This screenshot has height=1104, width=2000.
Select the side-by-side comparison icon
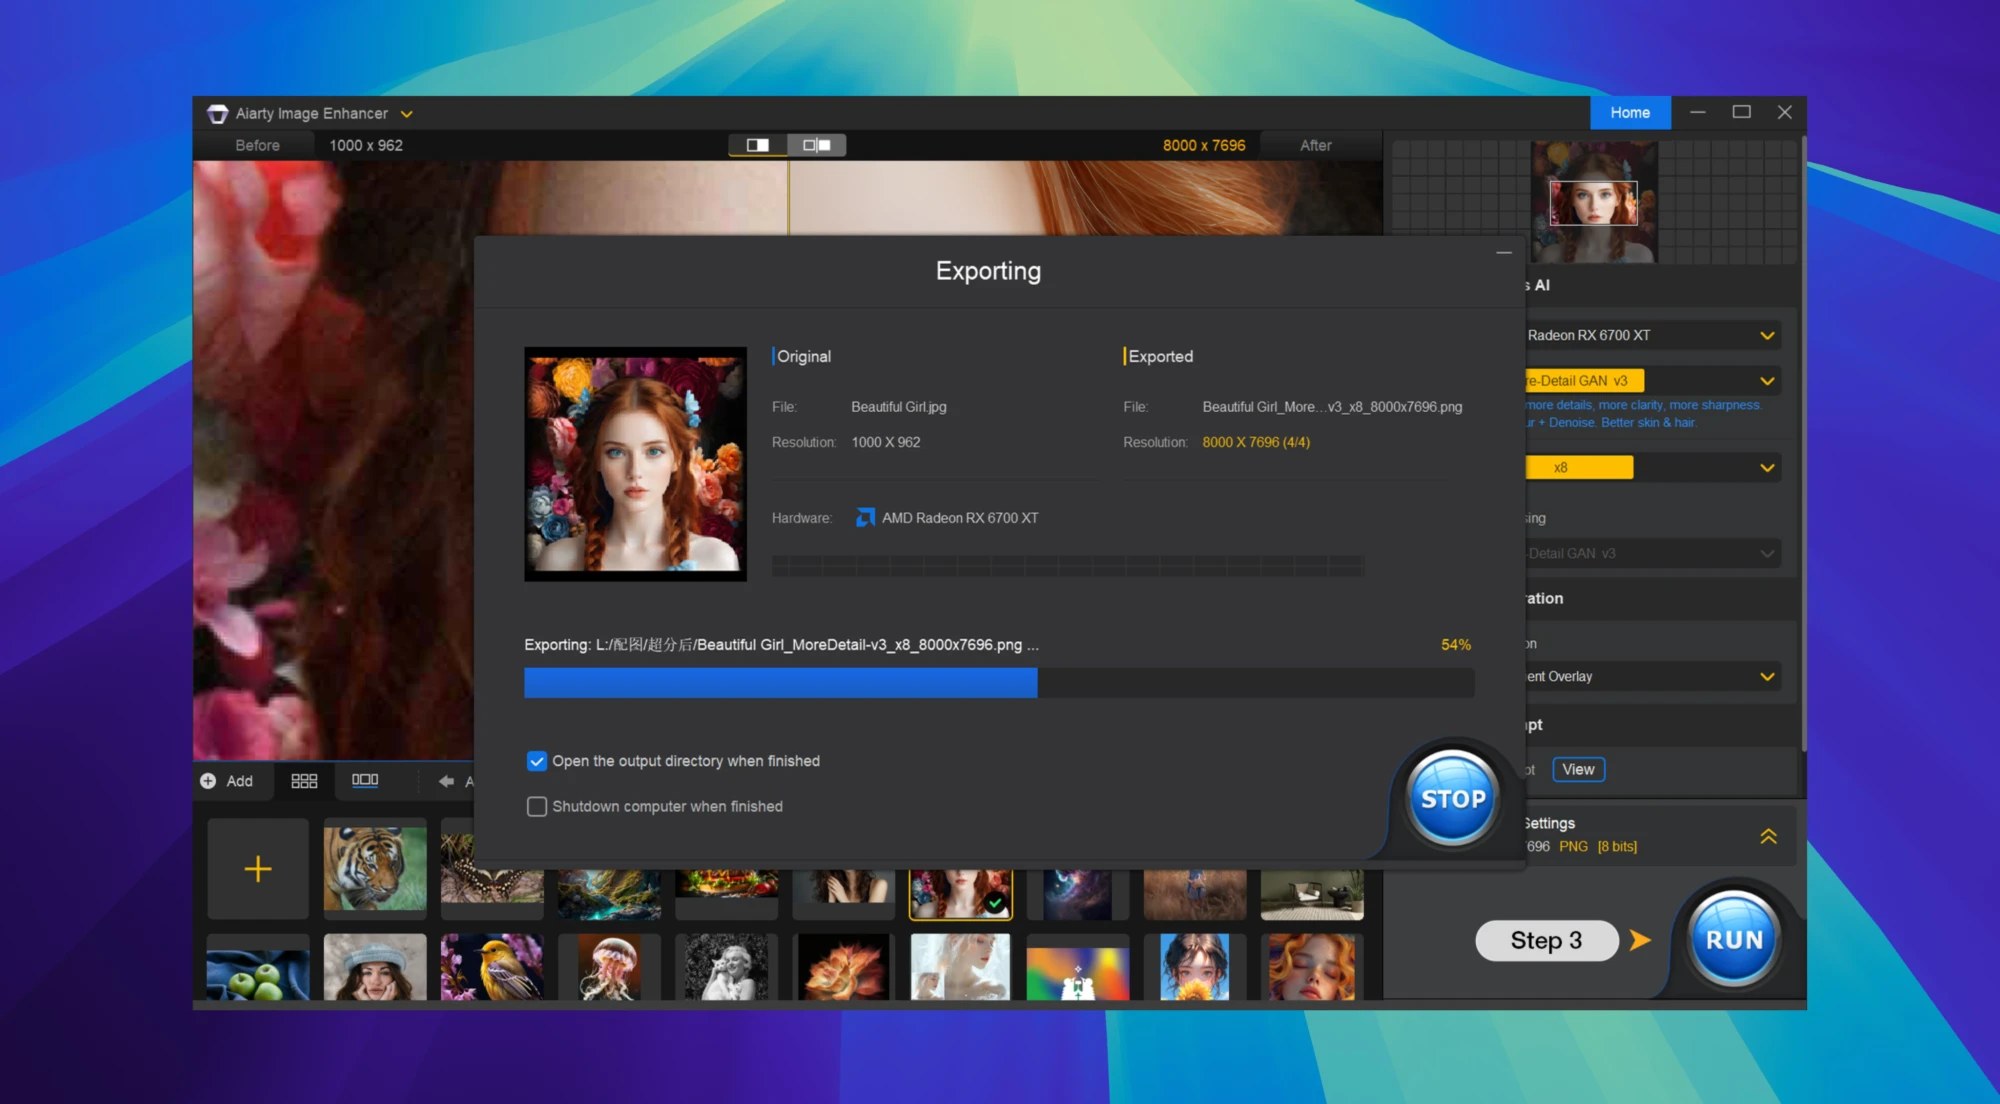pos(818,144)
